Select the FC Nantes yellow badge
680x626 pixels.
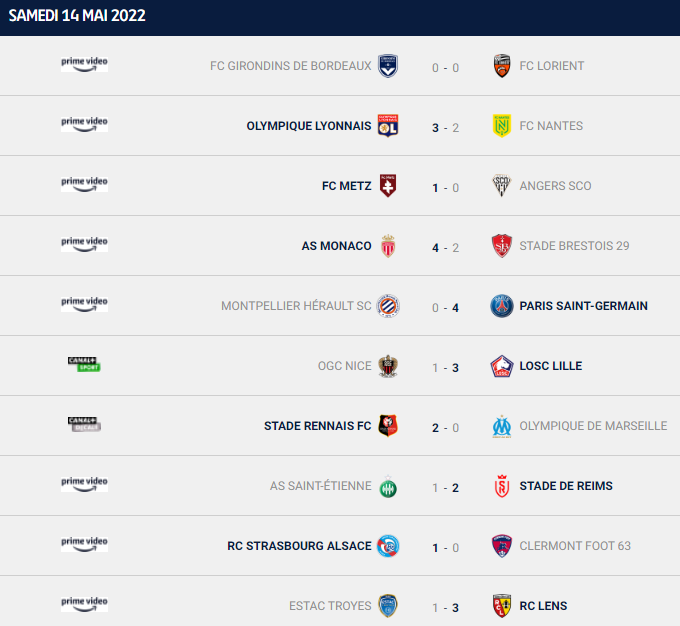pyautogui.click(x=502, y=126)
